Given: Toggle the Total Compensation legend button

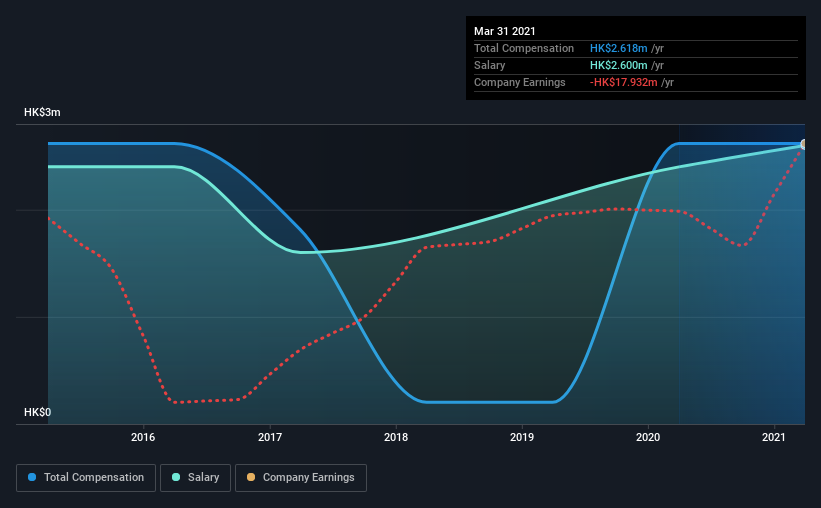Looking at the screenshot, I should (x=86, y=478).
